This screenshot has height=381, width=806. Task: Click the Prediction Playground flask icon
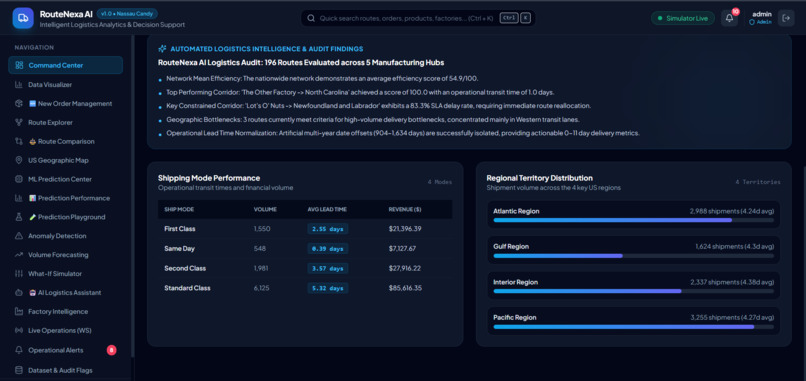coord(19,217)
